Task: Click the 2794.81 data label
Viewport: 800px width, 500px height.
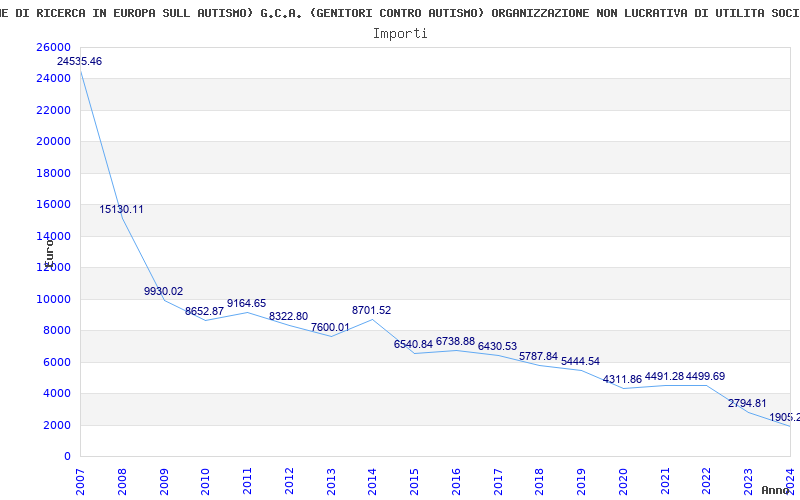Action: pyautogui.click(x=747, y=404)
